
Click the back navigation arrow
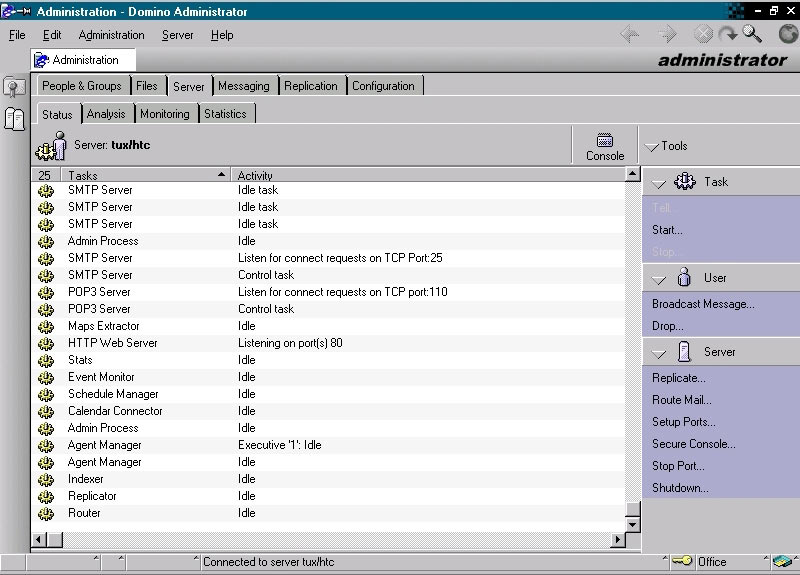point(630,34)
